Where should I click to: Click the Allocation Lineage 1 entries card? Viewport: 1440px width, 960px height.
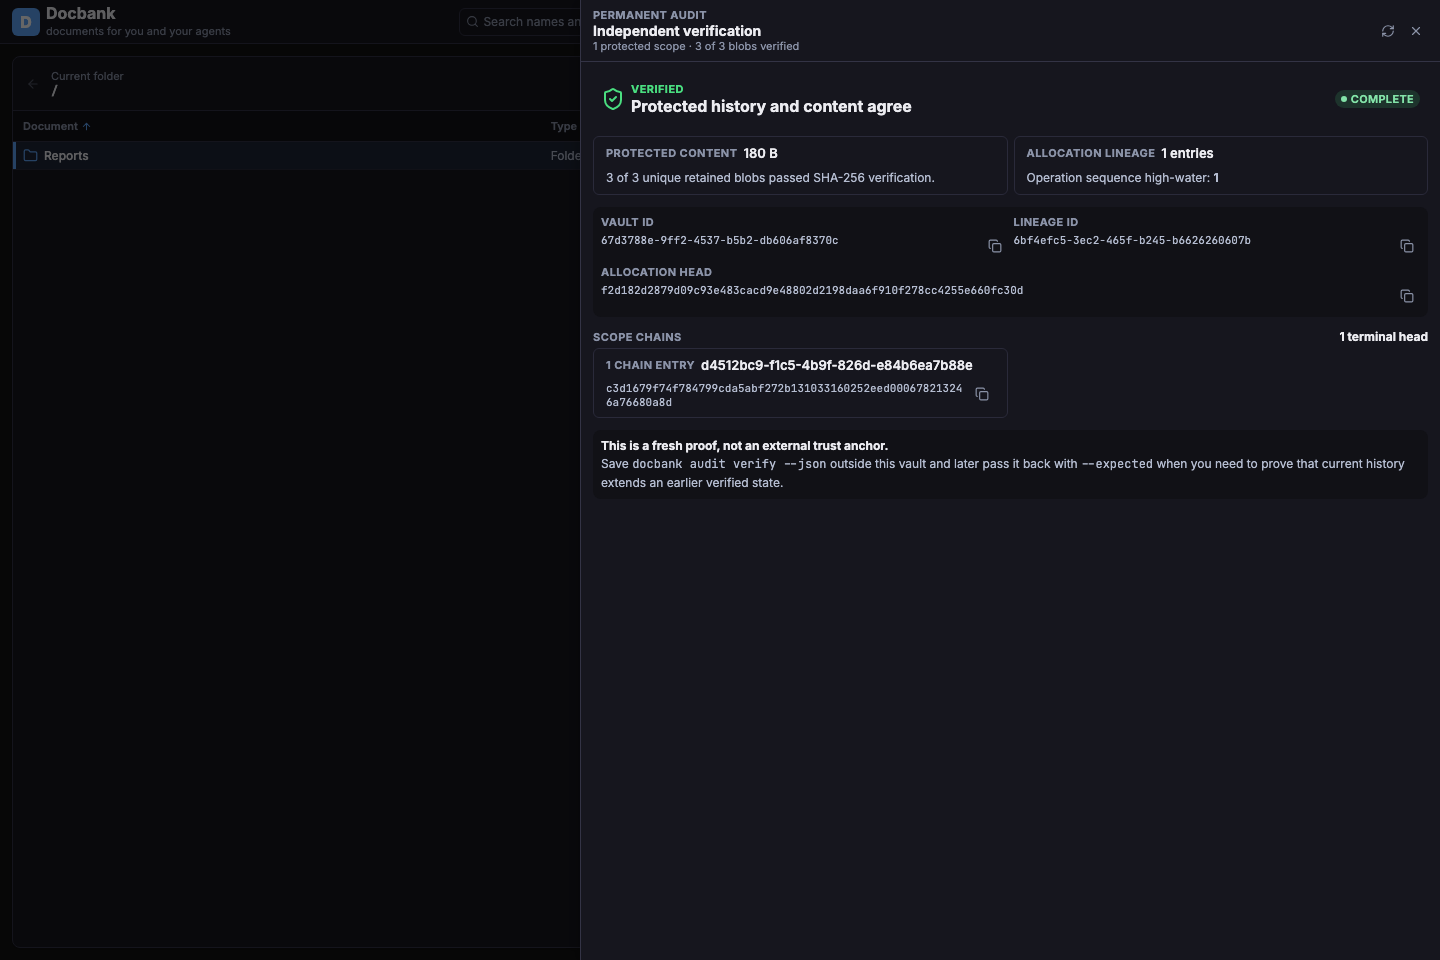(x=1220, y=165)
